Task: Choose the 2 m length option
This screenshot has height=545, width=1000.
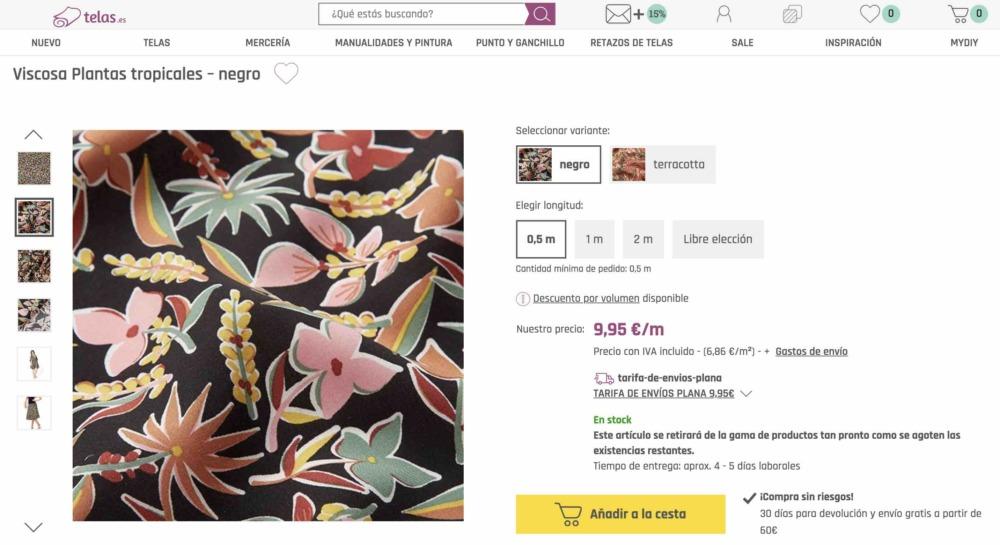Action: tap(643, 239)
